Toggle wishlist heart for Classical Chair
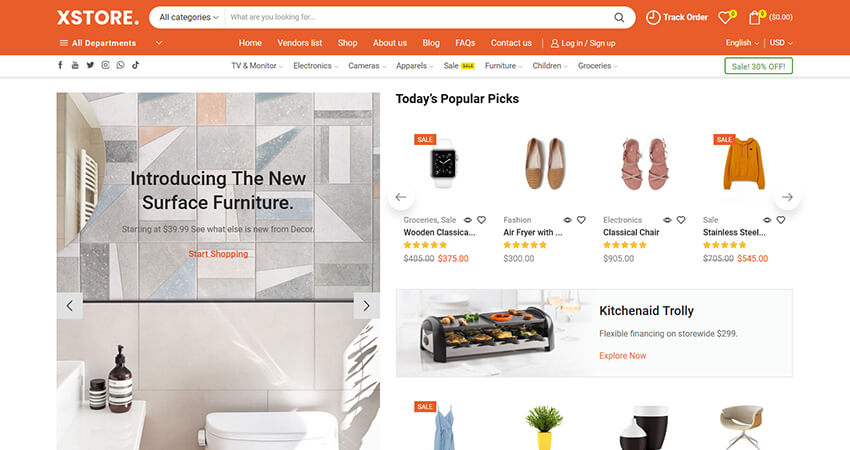Screen dimensions: 850x450 [x=681, y=220]
